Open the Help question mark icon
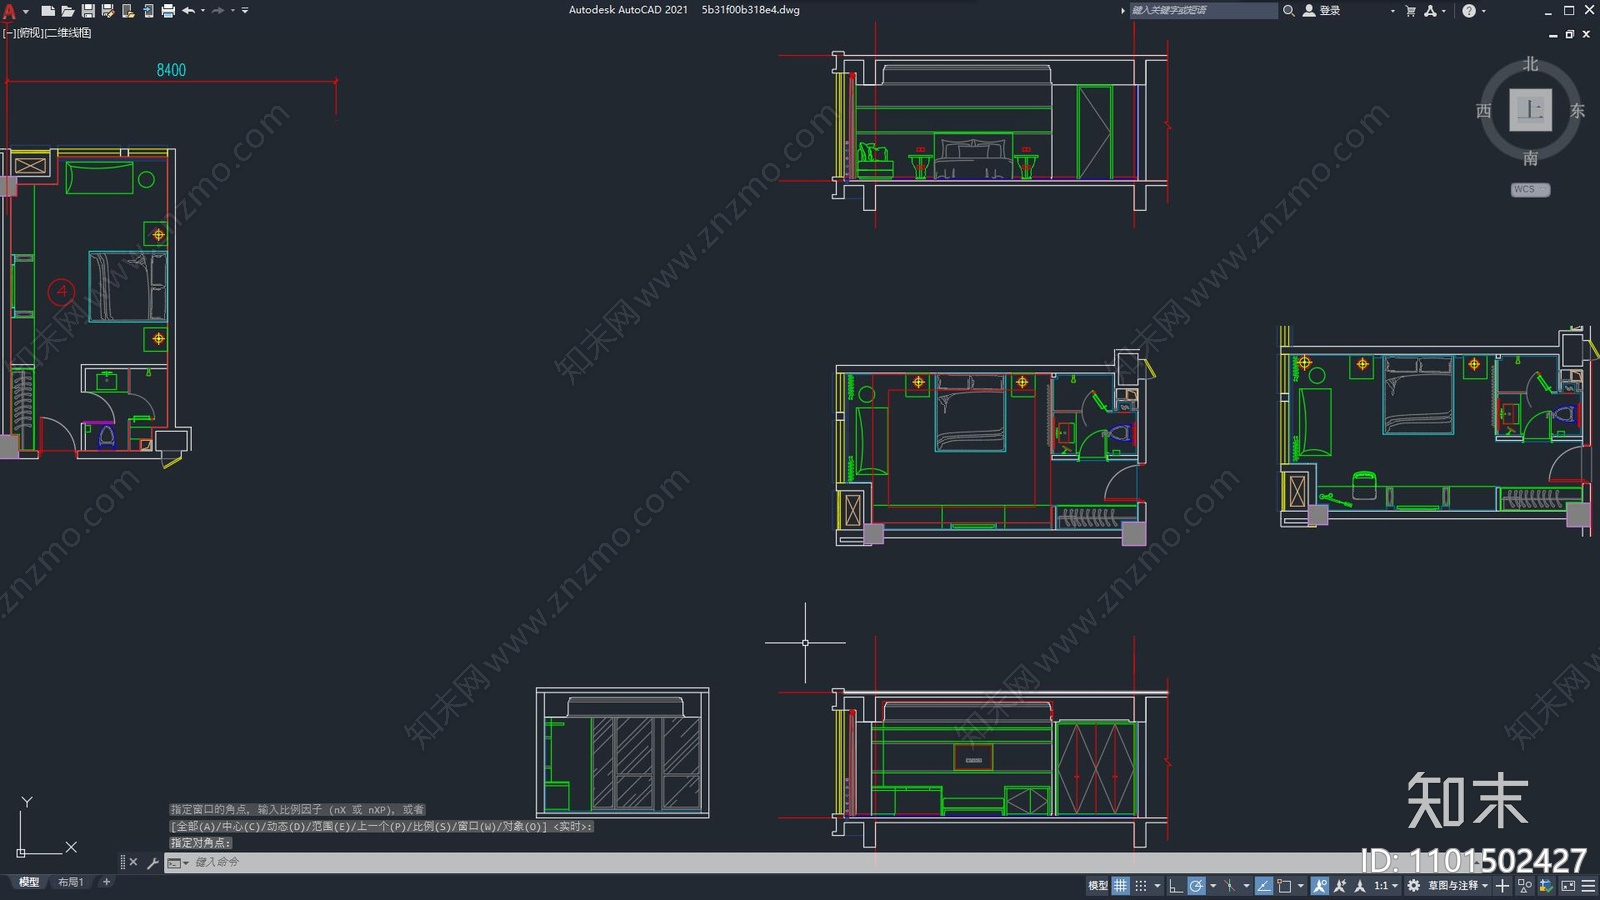This screenshot has height=900, width=1600. (1469, 11)
